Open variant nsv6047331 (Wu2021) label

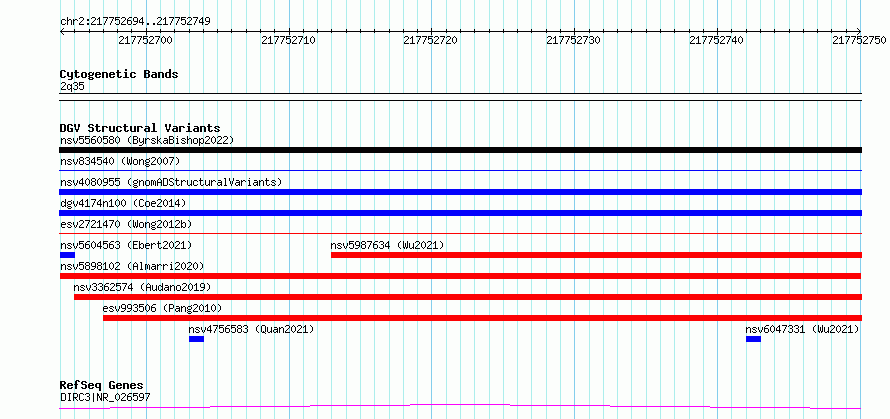tap(802, 329)
